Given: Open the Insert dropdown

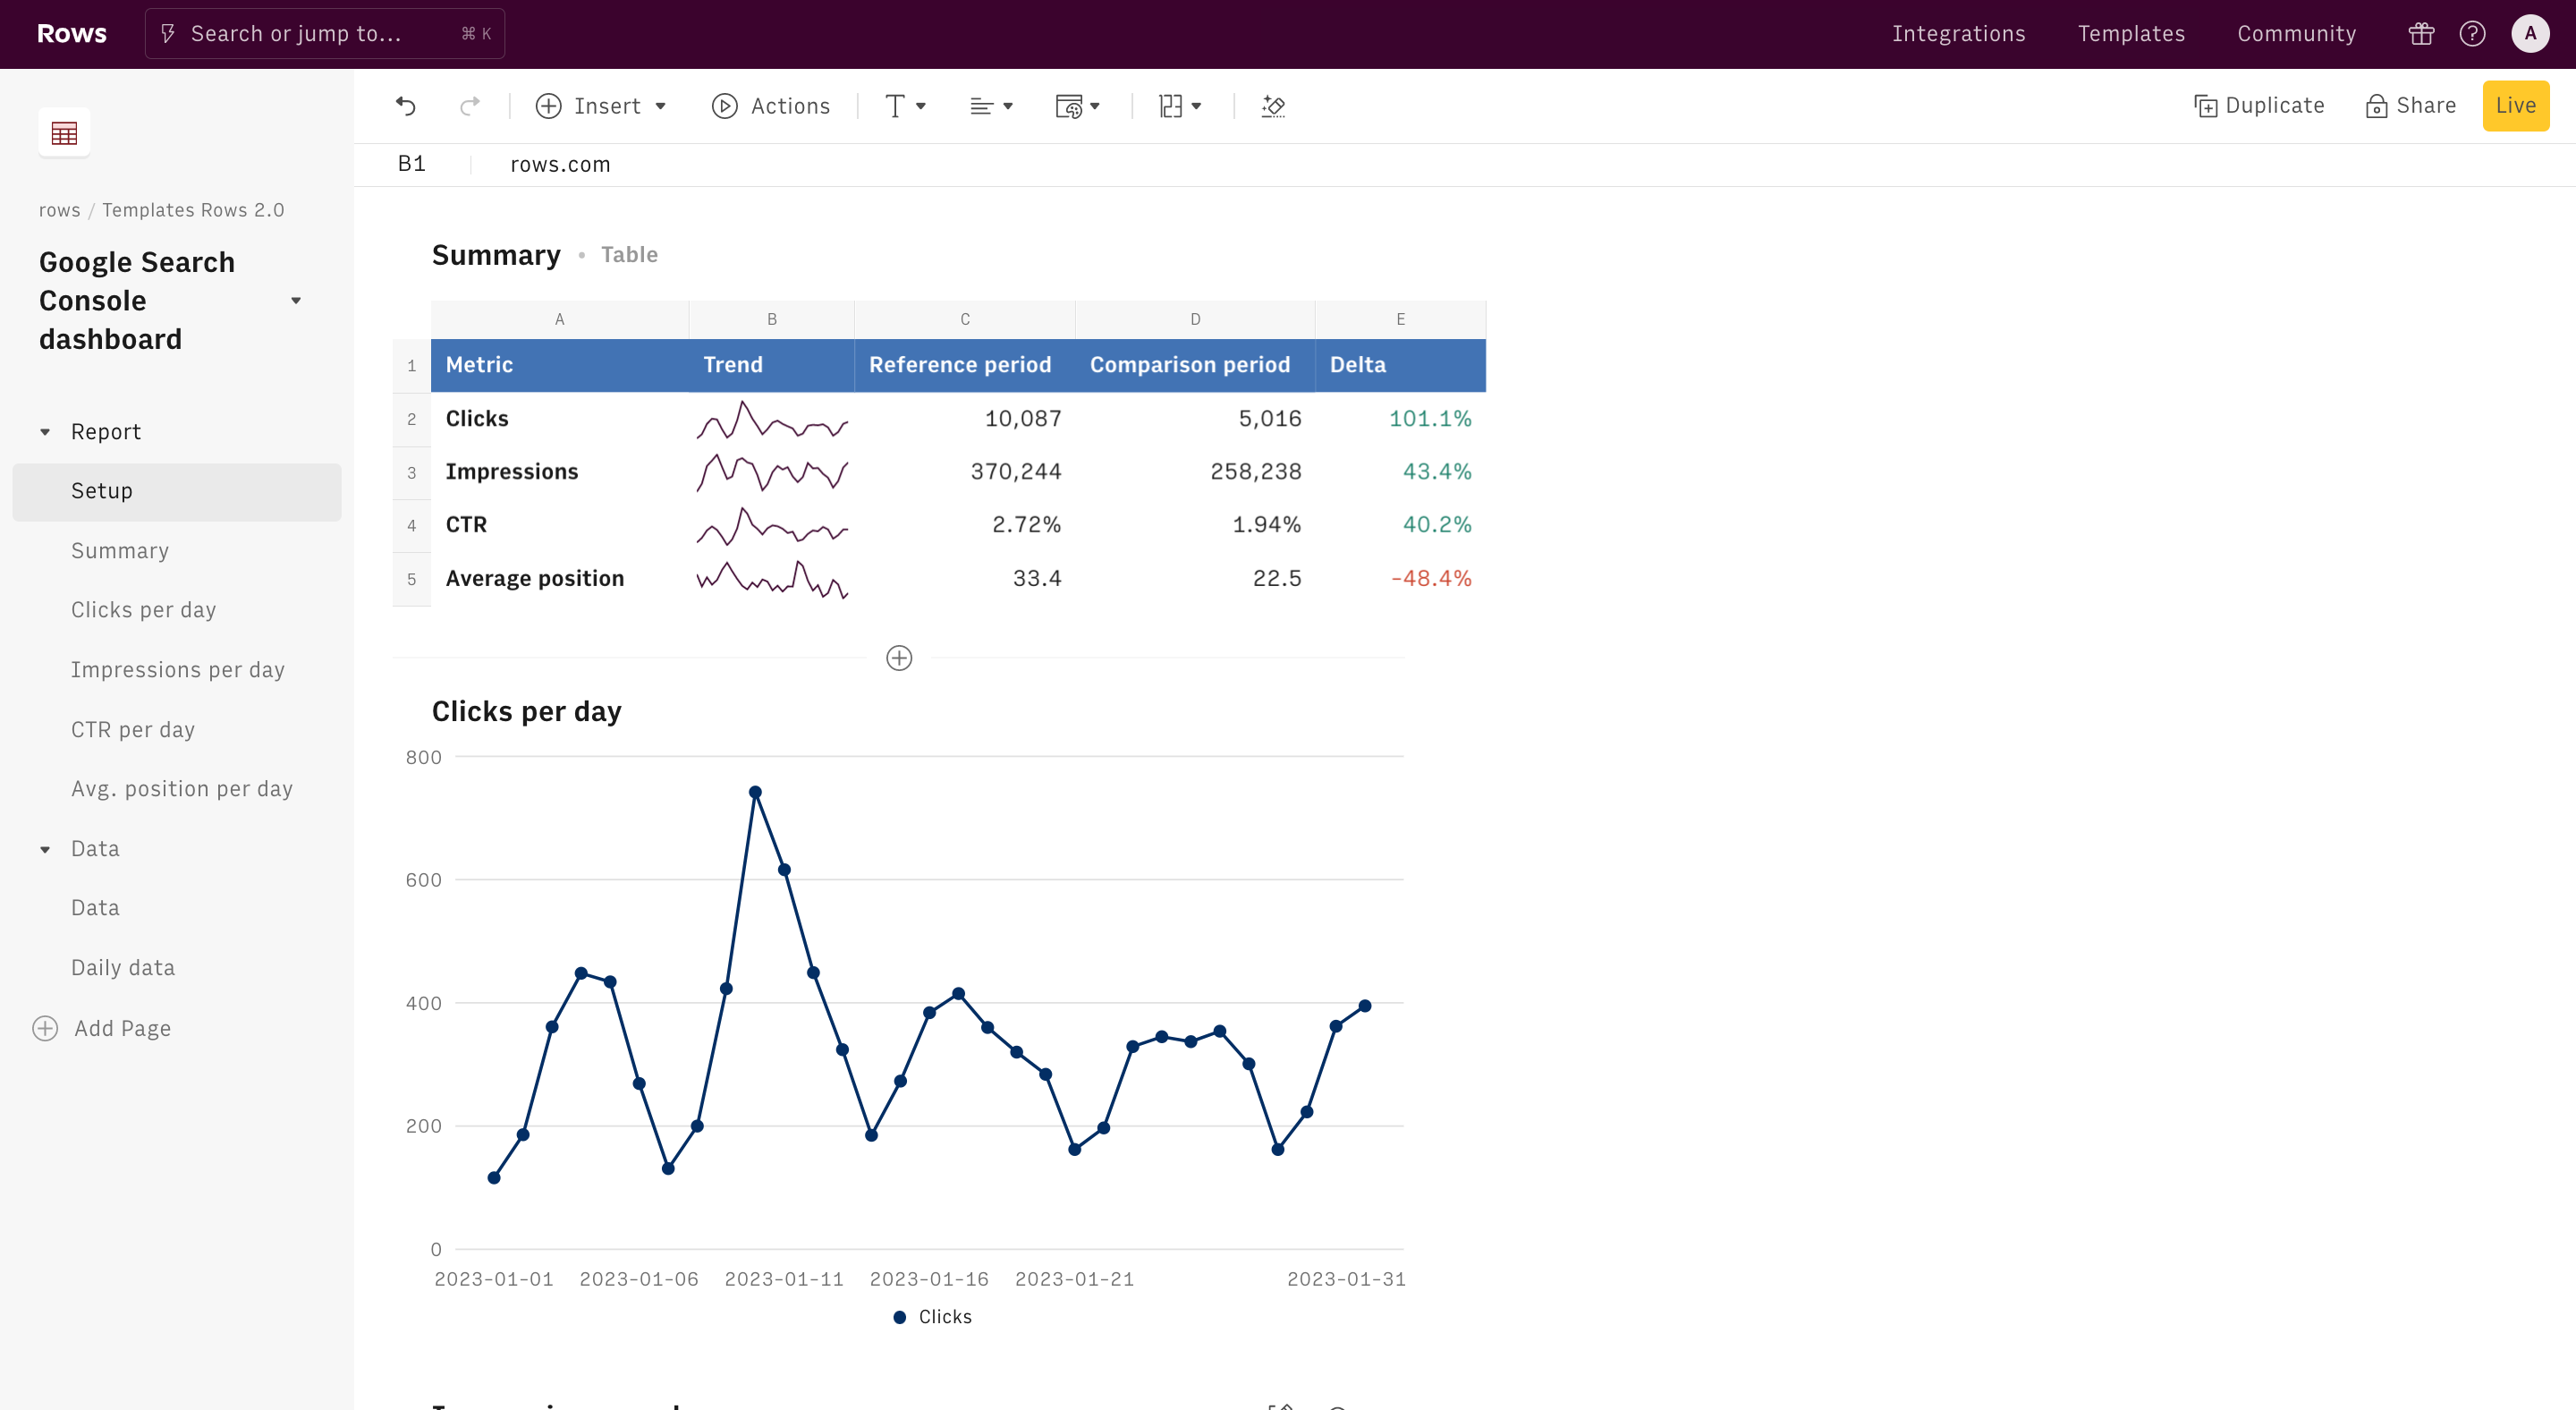Looking at the screenshot, I should (x=601, y=106).
